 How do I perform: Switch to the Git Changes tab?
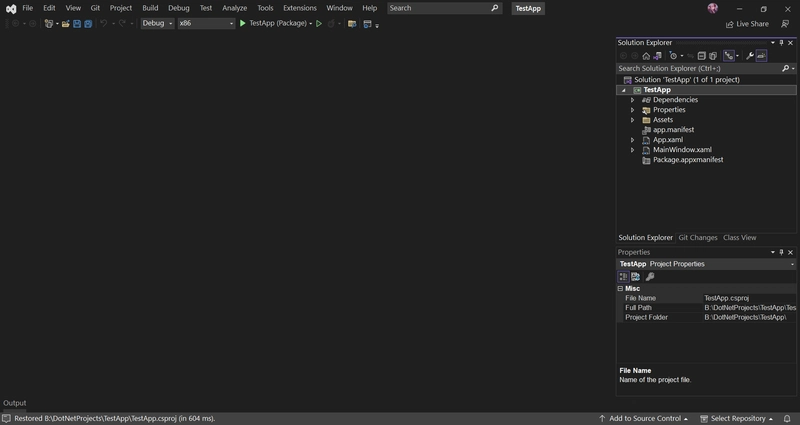(697, 238)
